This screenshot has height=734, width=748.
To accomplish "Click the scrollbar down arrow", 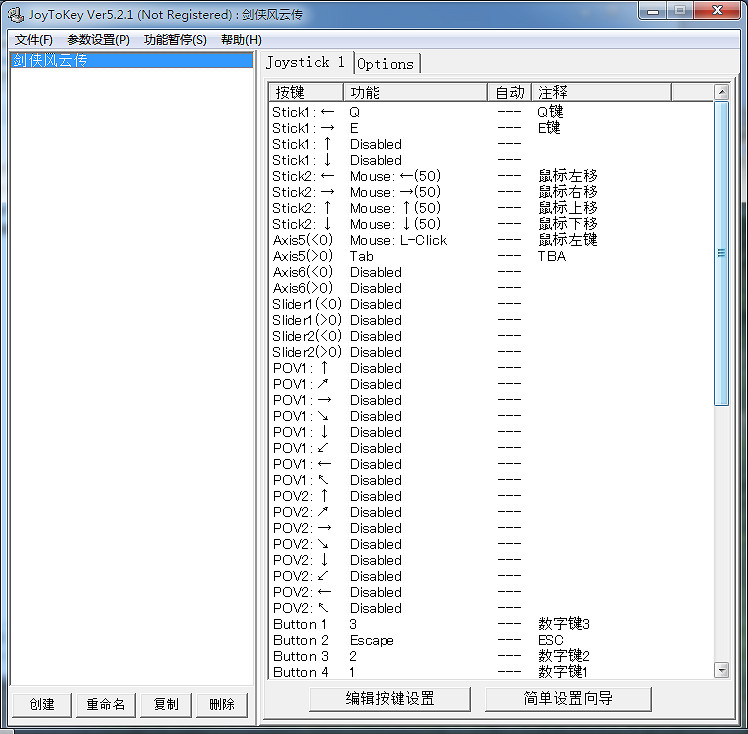I will pyautogui.click(x=721, y=669).
